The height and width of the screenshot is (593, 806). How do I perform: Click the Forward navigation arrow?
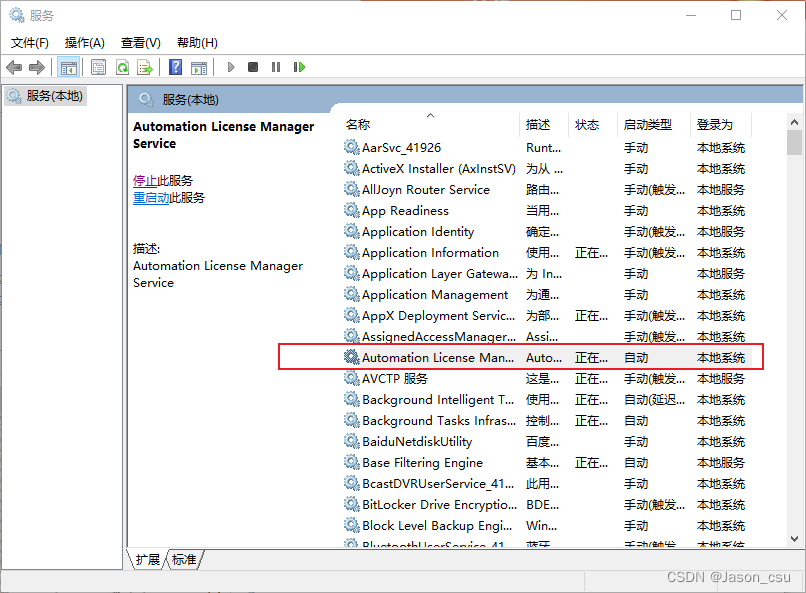click(x=38, y=67)
